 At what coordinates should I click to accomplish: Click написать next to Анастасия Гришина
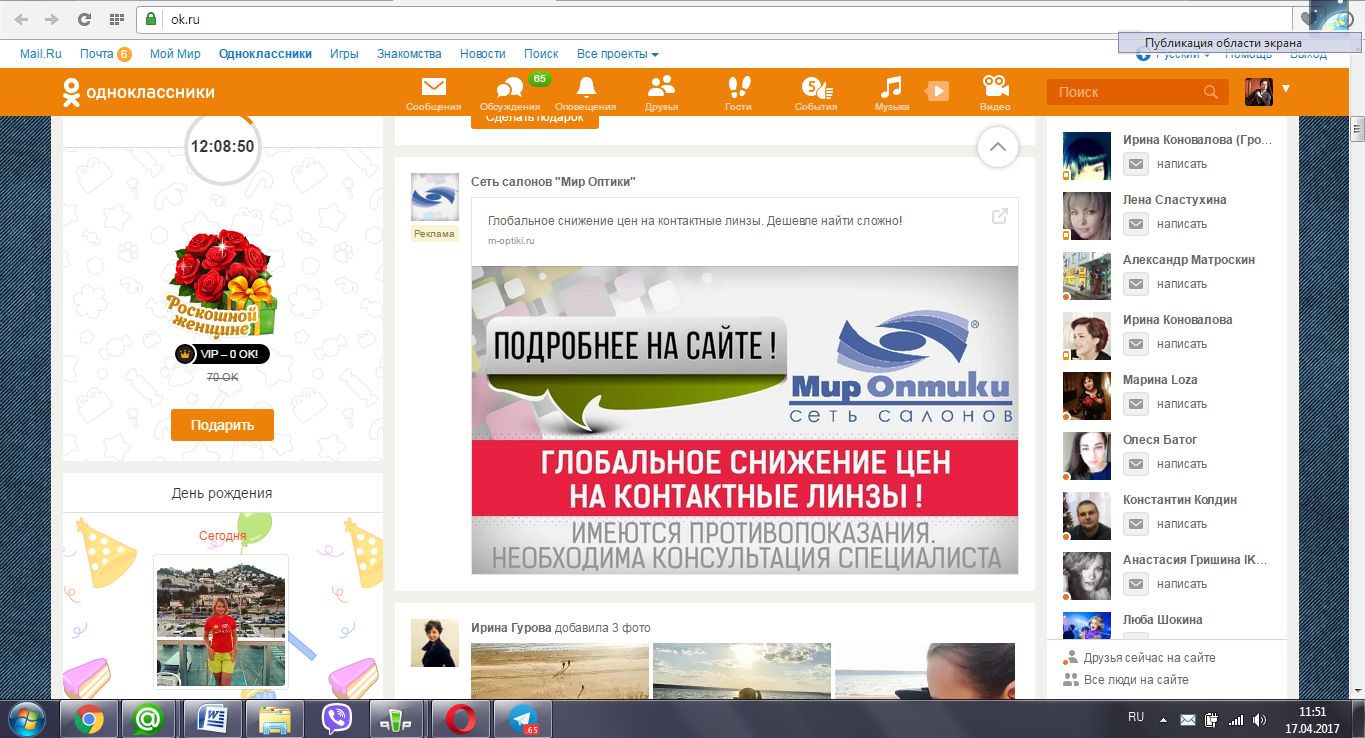pyautogui.click(x=1182, y=584)
